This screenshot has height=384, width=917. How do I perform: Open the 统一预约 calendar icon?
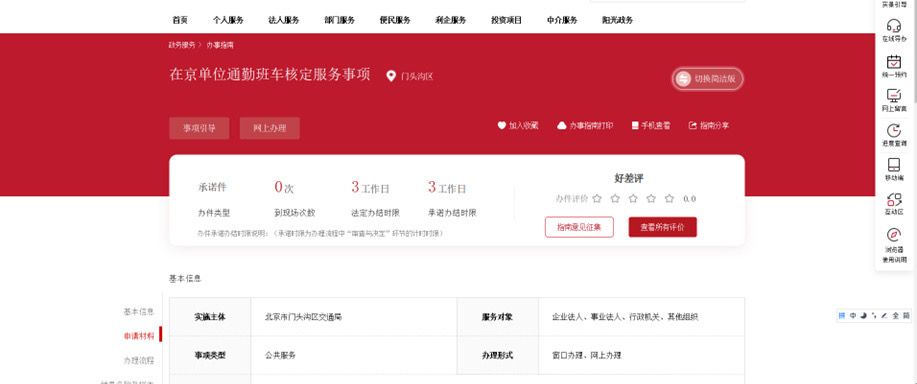click(x=894, y=61)
